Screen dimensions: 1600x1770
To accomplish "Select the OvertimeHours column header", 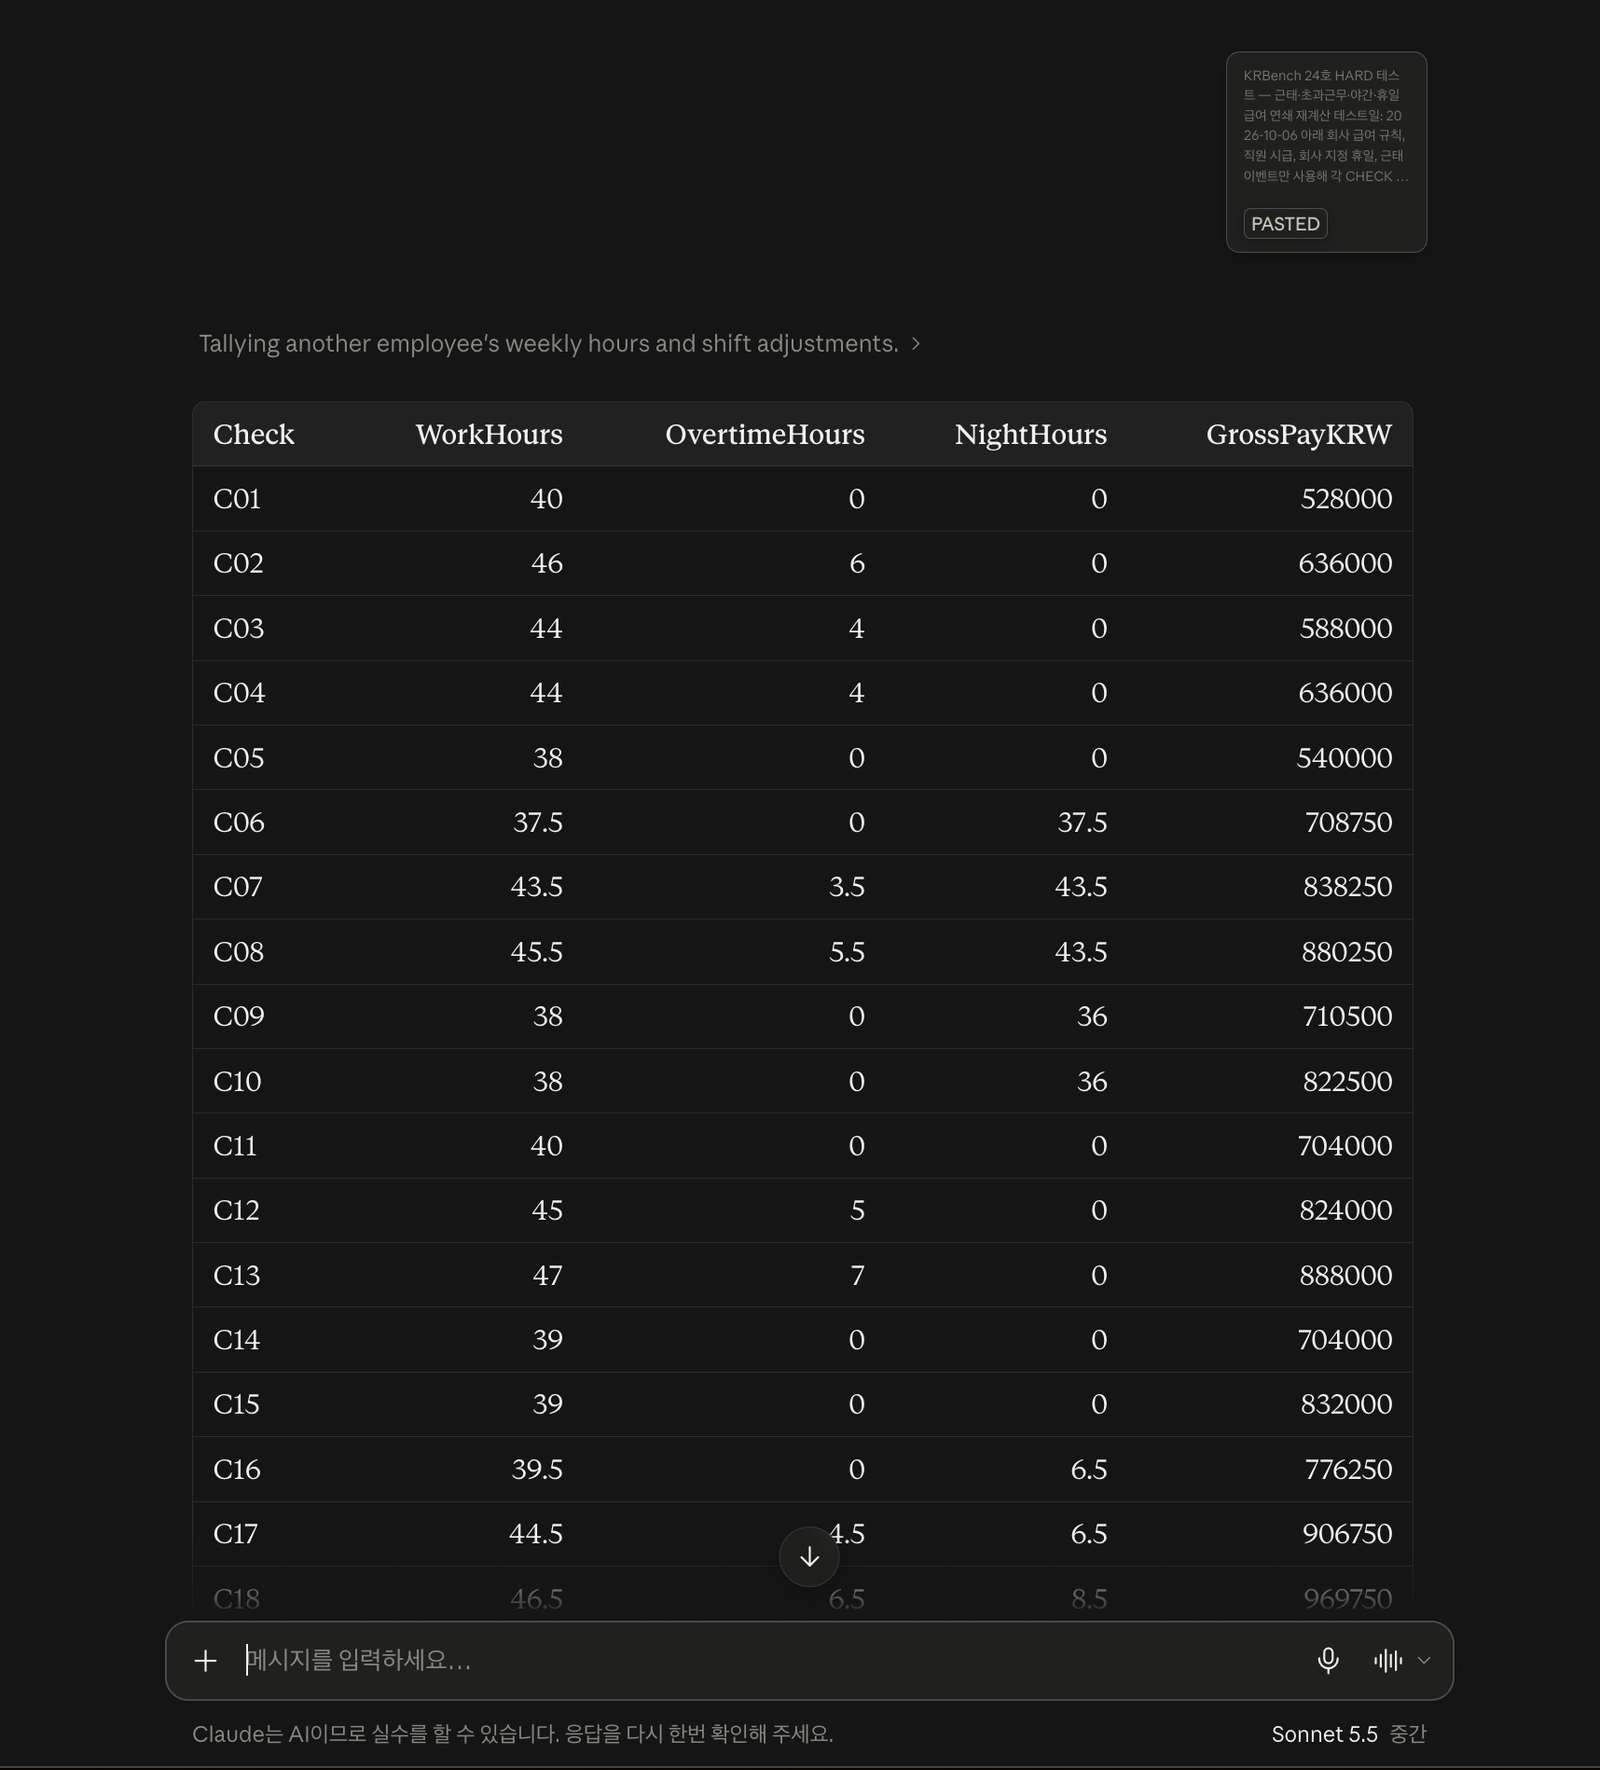I will tap(765, 434).
